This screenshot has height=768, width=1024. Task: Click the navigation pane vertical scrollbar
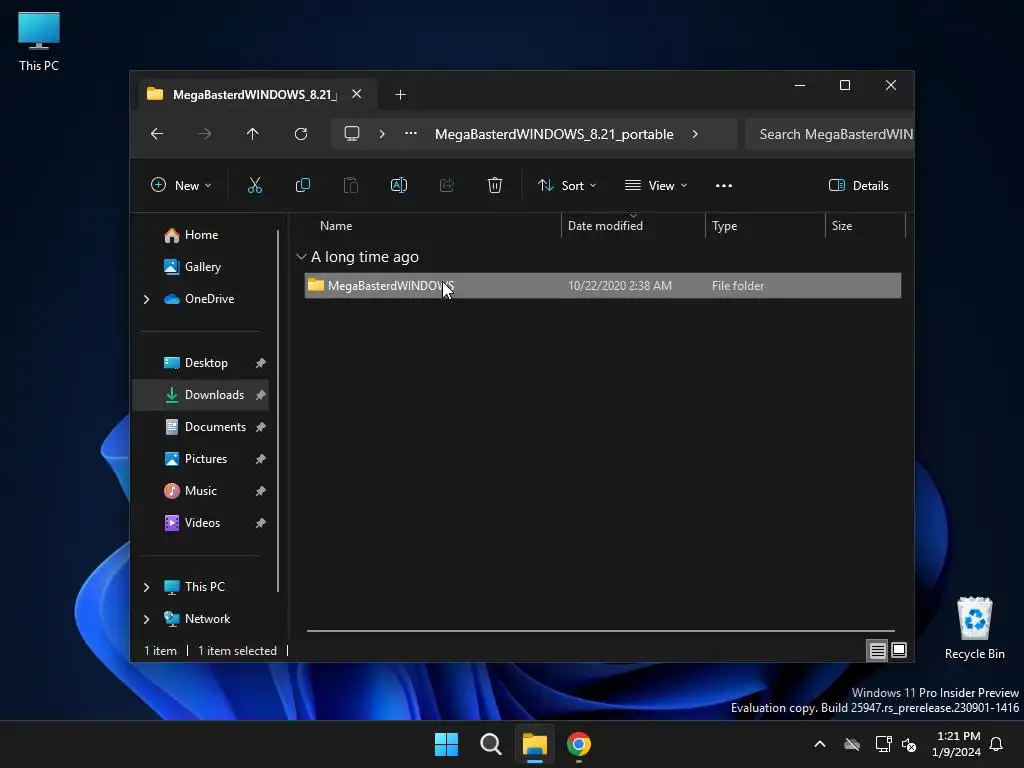(x=278, y=411)
